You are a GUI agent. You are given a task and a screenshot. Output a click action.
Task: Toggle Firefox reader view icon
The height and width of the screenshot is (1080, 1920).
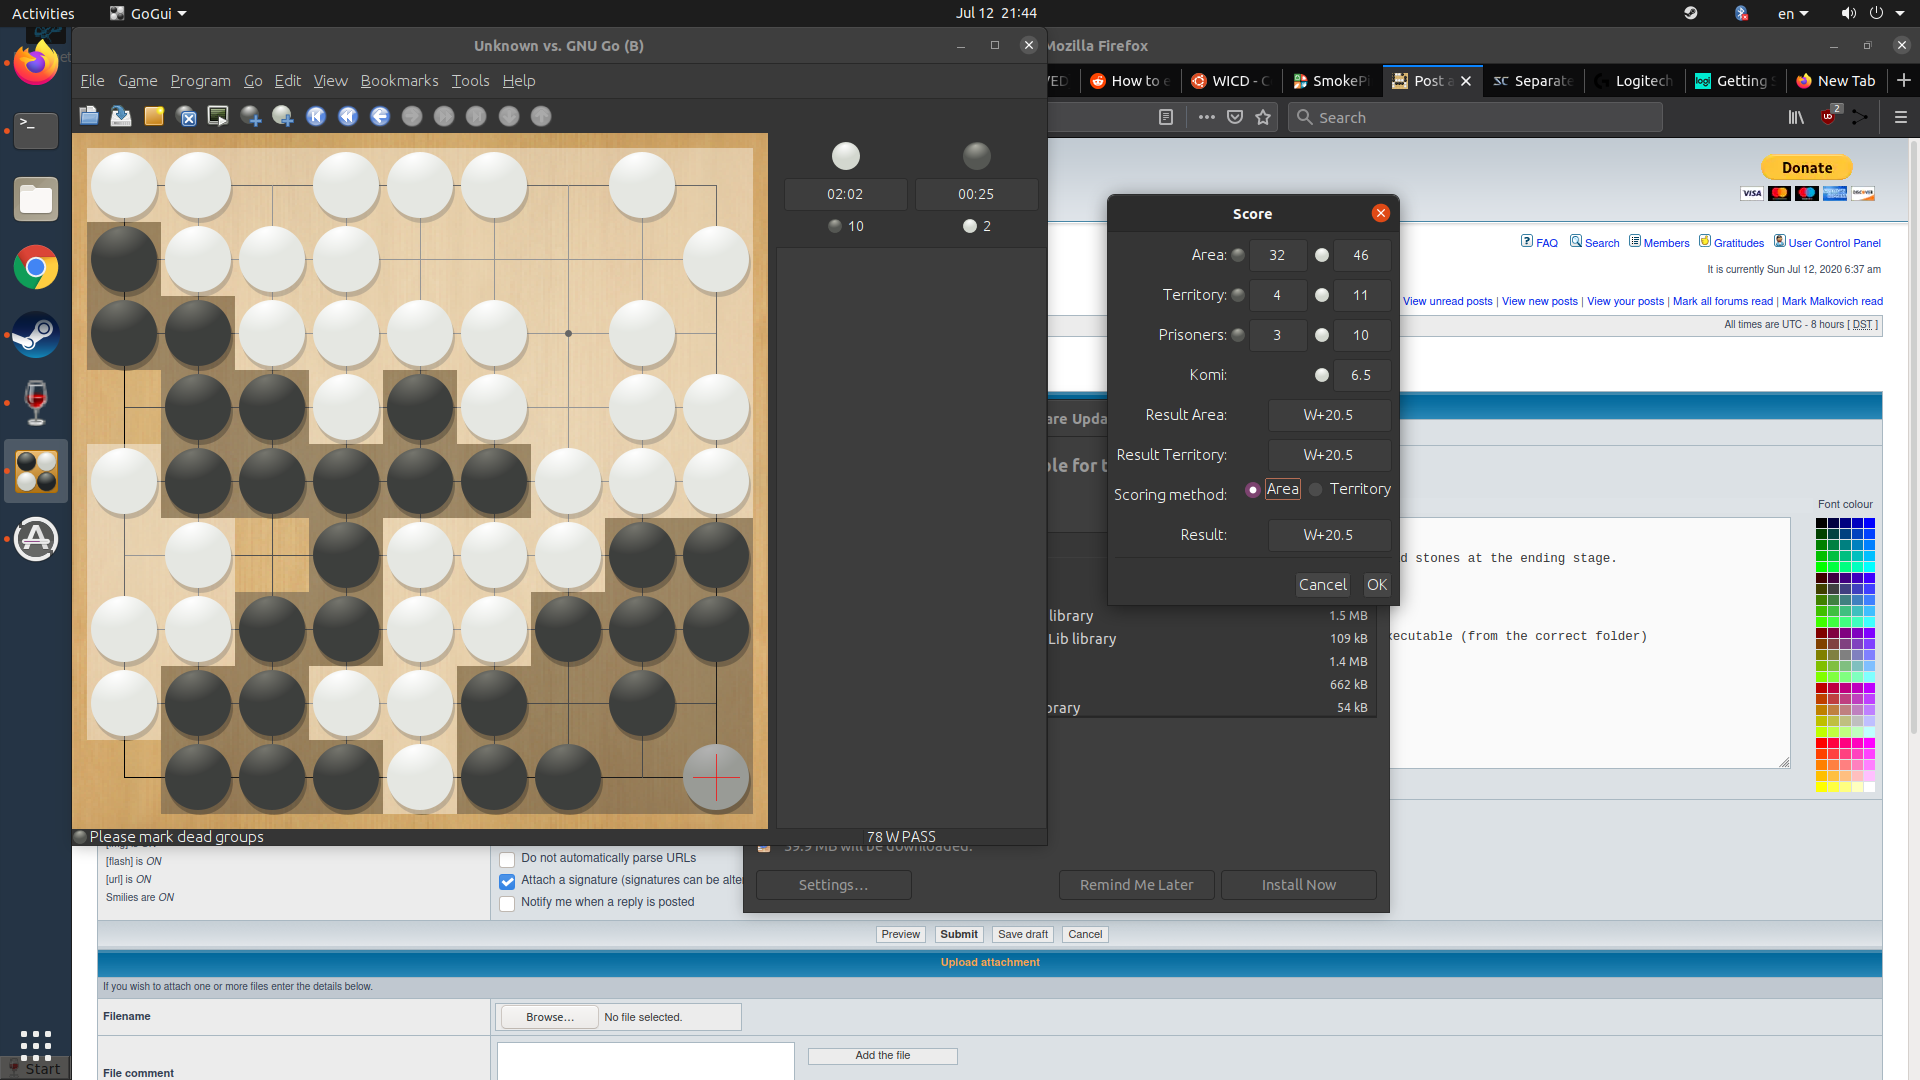click(x=1166, y=117)
